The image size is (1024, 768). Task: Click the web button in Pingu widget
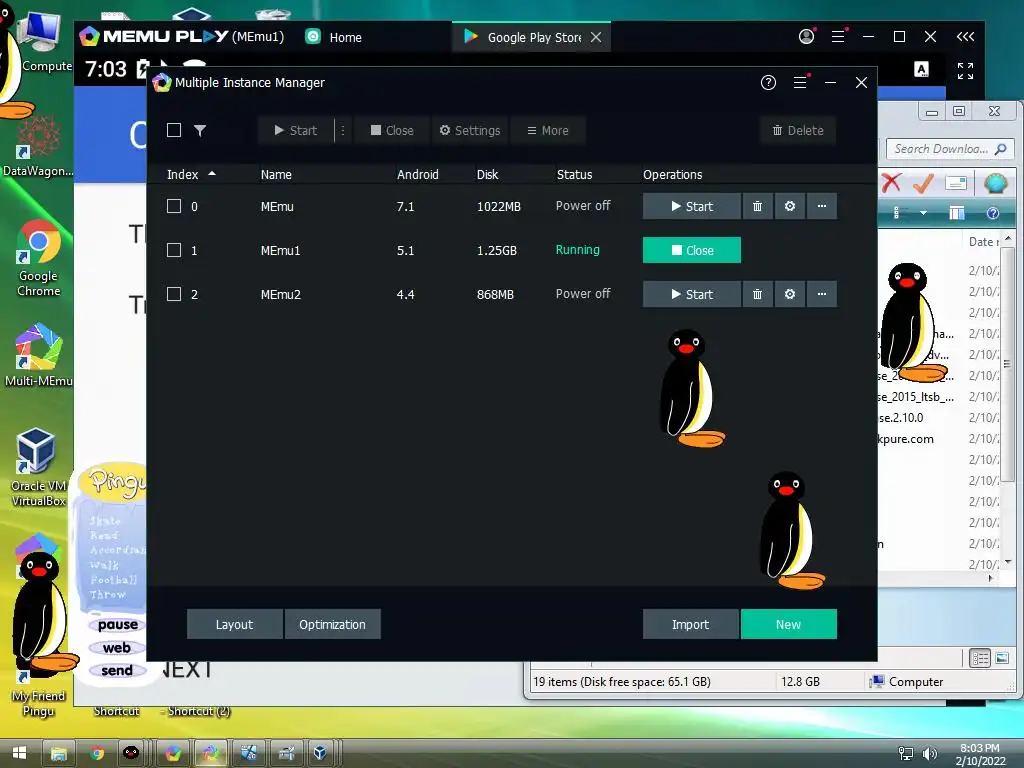coord(118,647)
